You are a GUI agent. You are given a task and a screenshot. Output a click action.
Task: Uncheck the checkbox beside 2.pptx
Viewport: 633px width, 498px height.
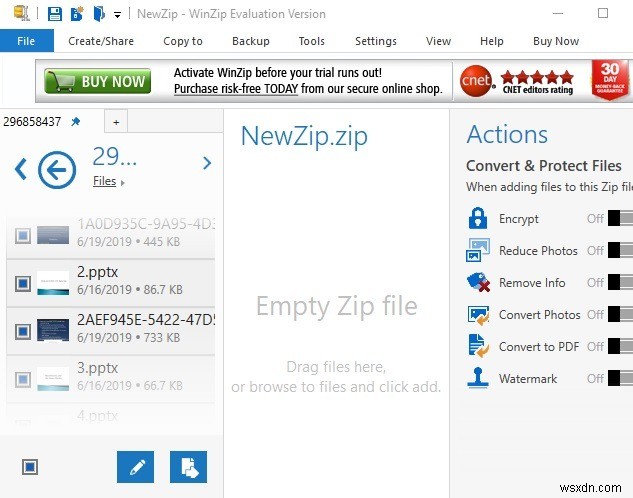point(23,284)
